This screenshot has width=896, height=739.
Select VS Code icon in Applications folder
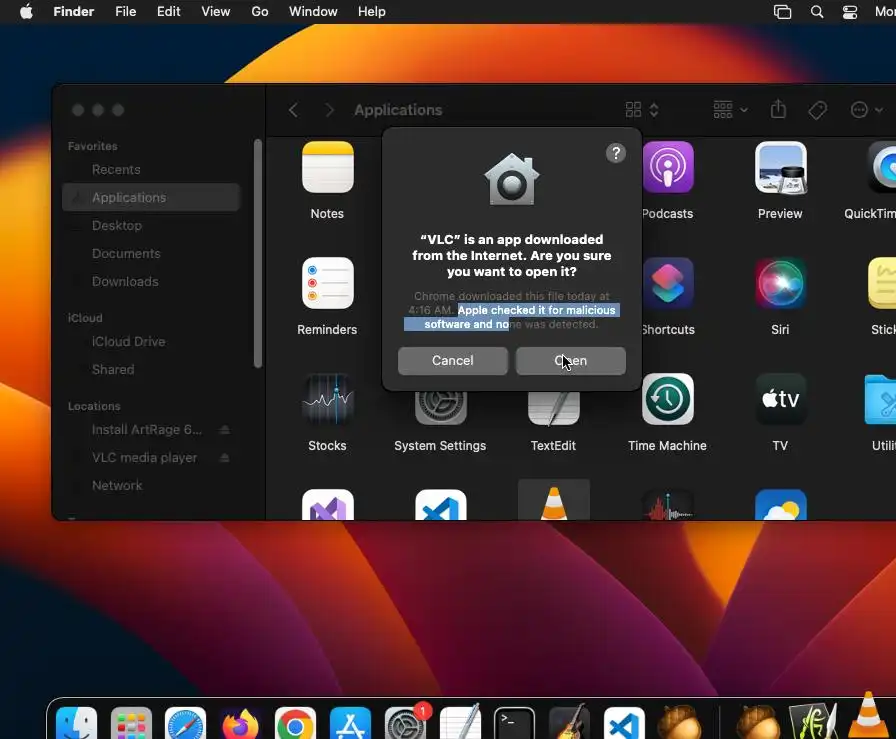[441, 505]
